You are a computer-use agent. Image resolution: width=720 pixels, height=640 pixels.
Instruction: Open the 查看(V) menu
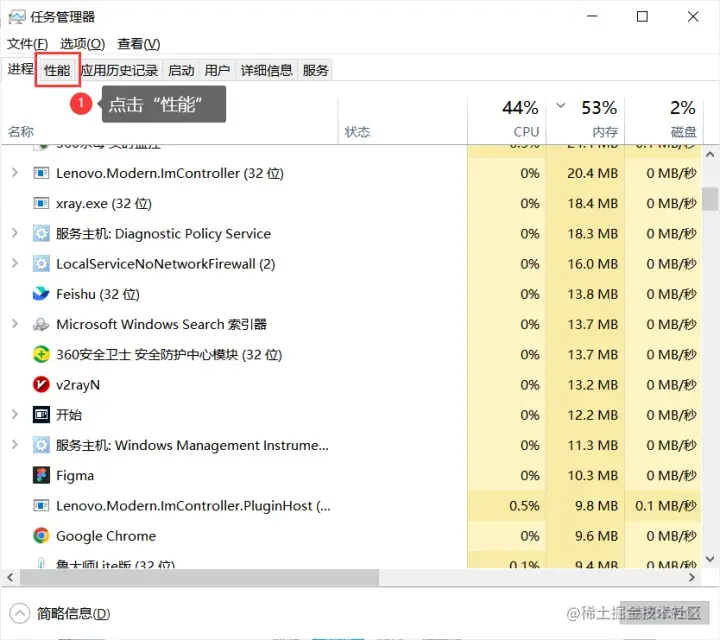coord(139,44)
